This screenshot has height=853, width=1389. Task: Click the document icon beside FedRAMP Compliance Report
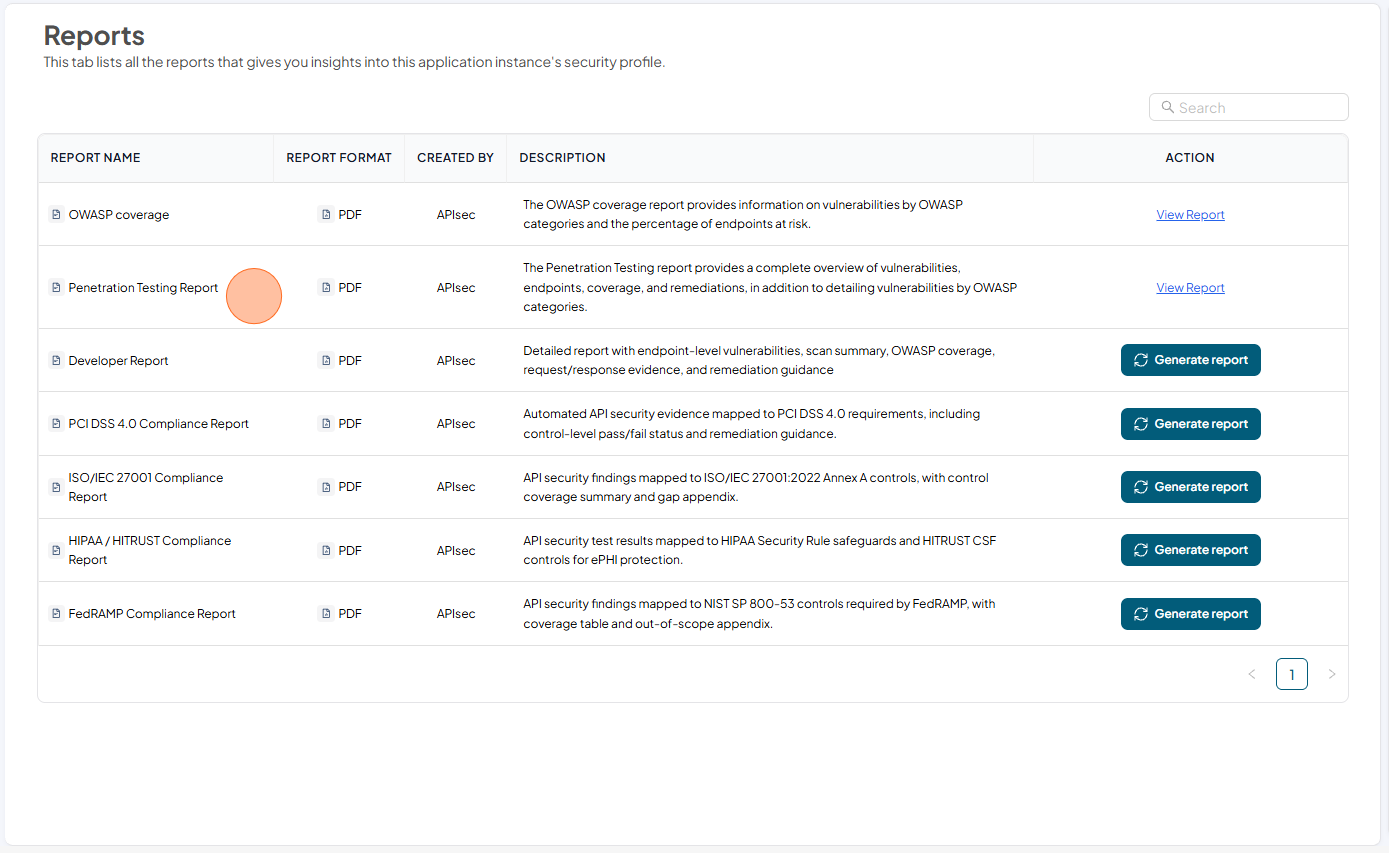(x=56, y=613)
